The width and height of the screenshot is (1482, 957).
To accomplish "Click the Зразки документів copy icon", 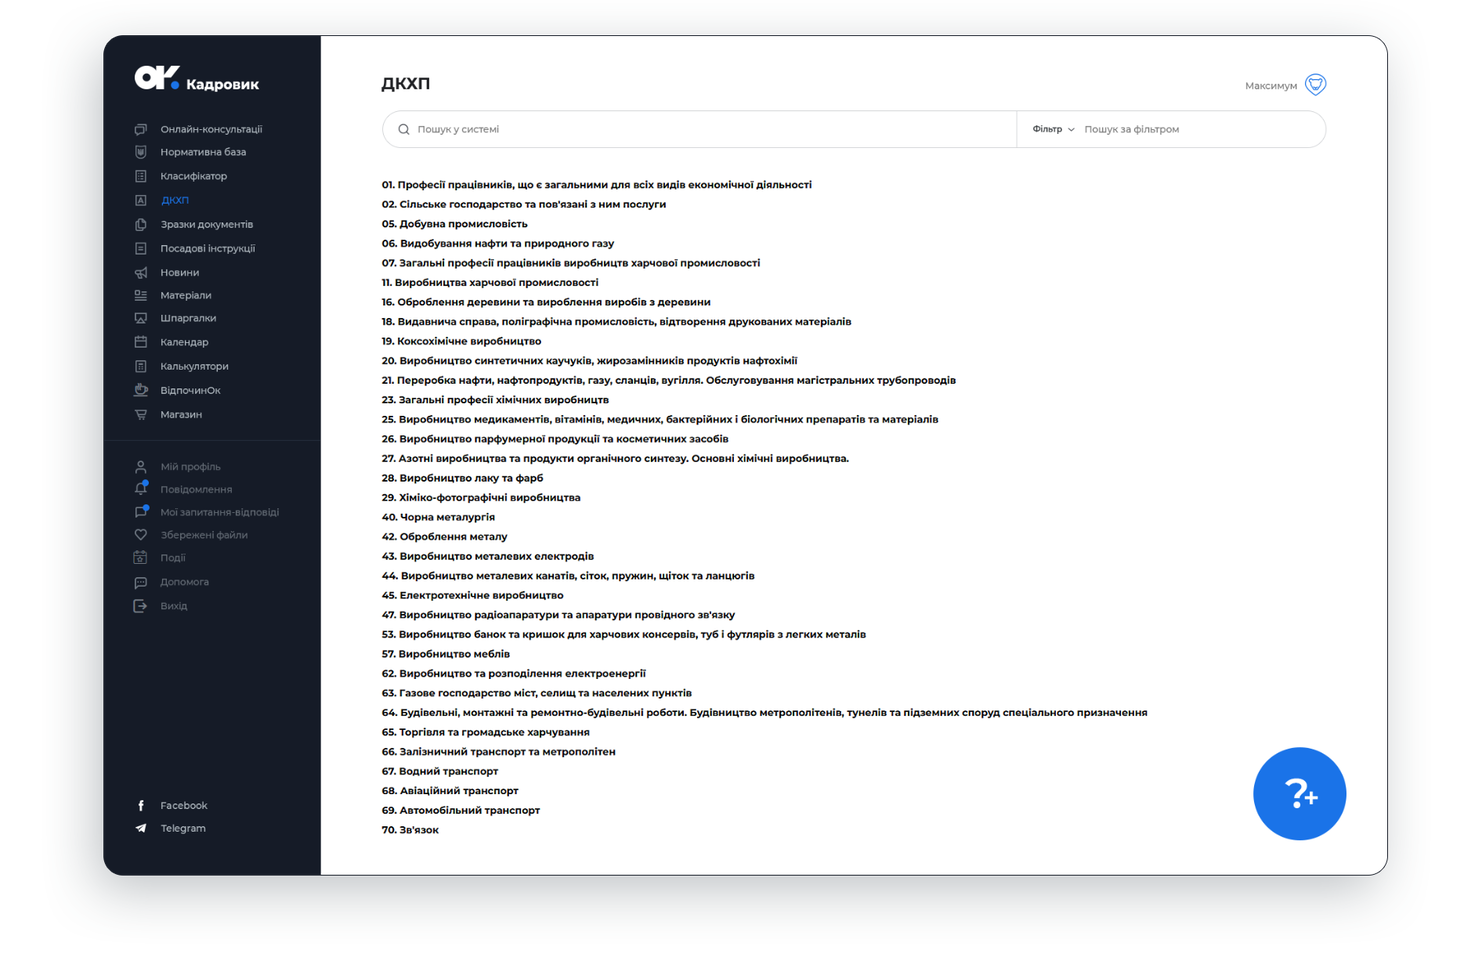I will [141, 224].
